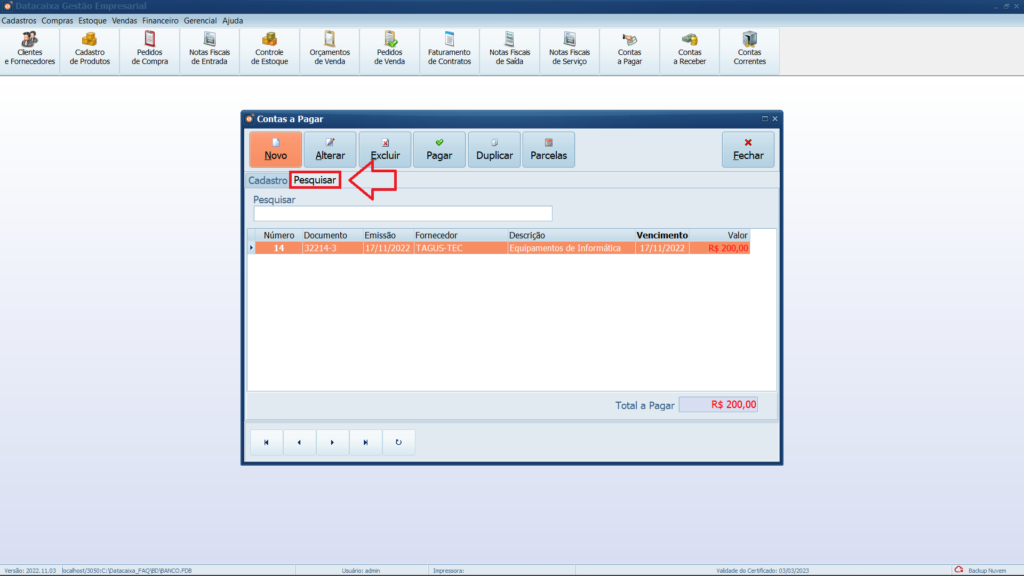Open Contas Correntes toolbar icon
This screenshot has height=576, width=1024.
[x=749, y=49]
